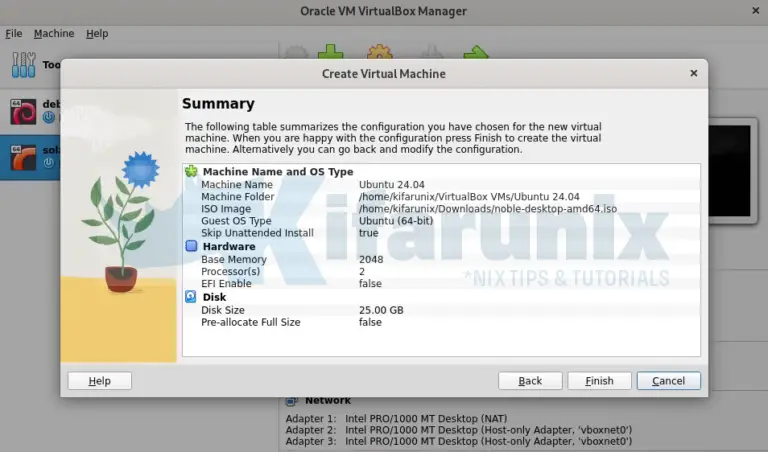Select the Disk section header
The width and height of the screenshot is (768, 452).
click(214, 297)
